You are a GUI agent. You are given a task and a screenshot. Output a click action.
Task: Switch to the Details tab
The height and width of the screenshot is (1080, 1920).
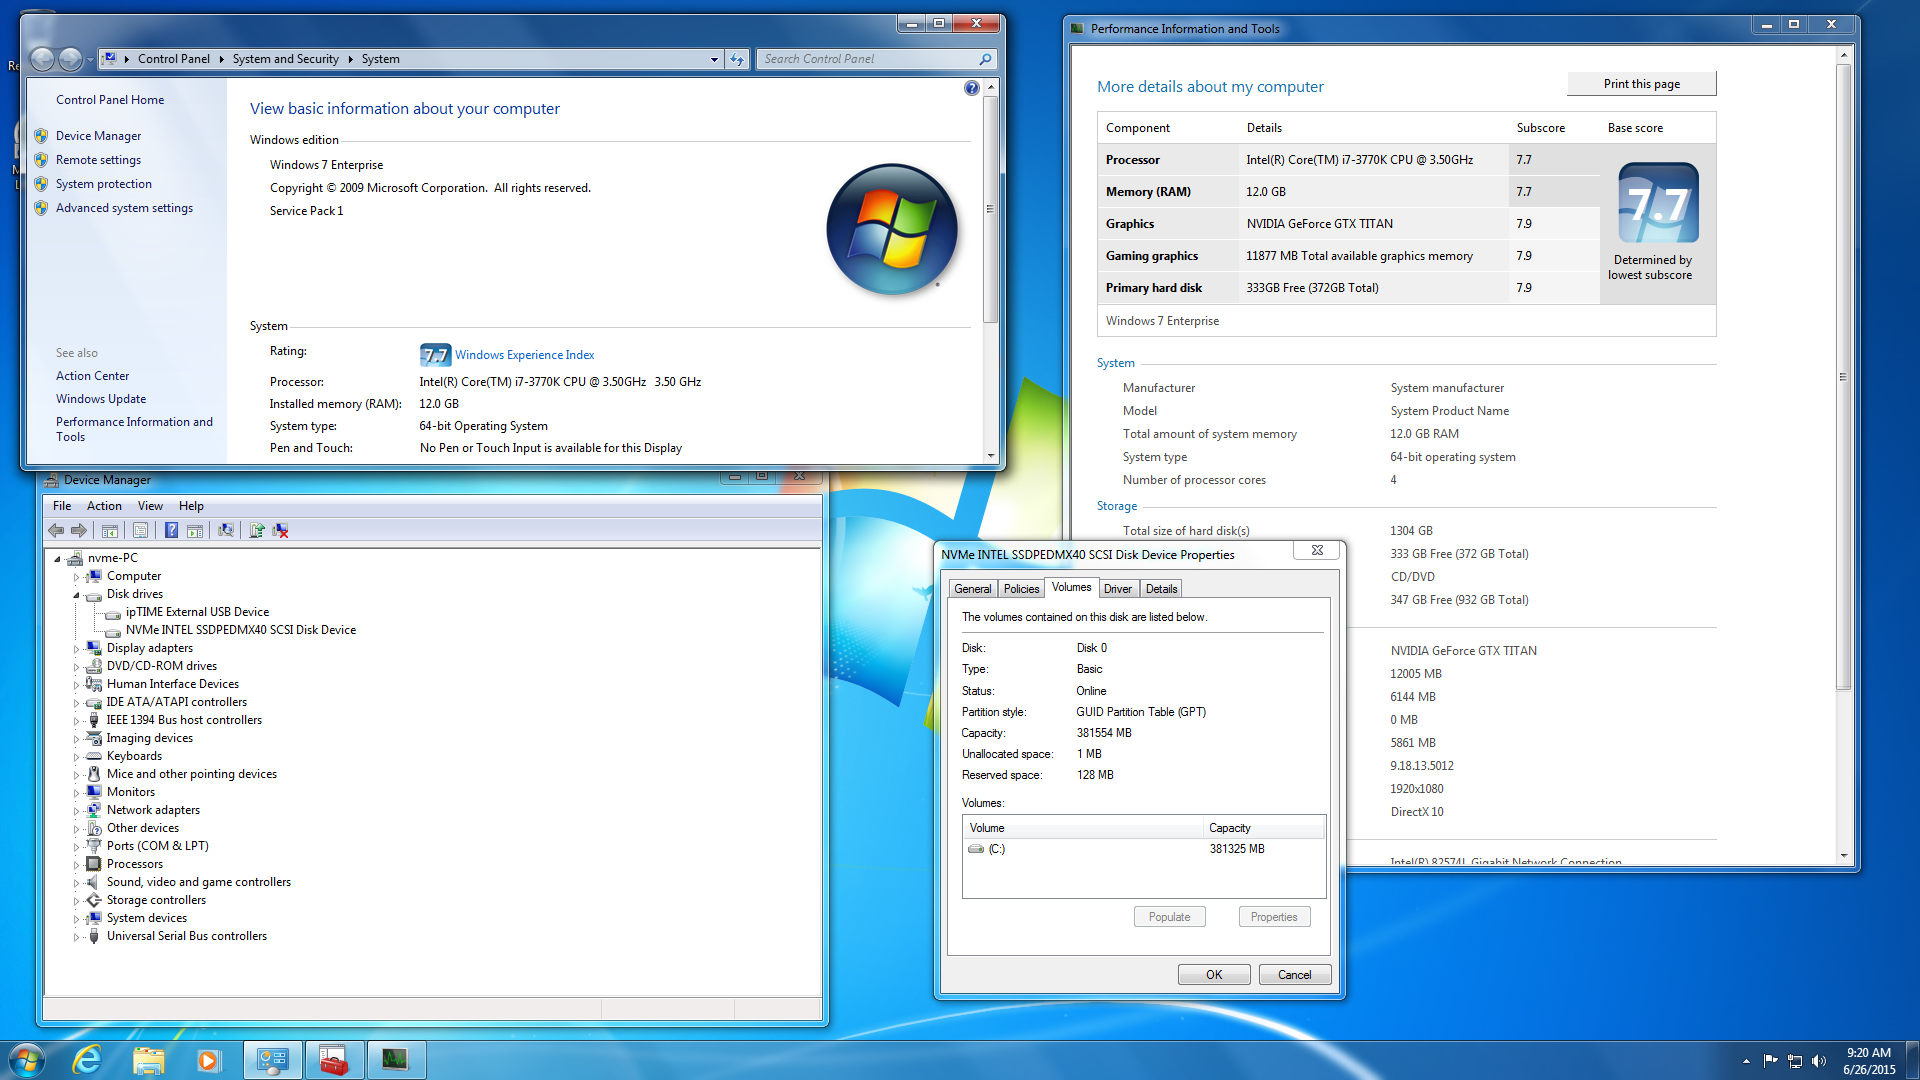[x=1161, y=589]
